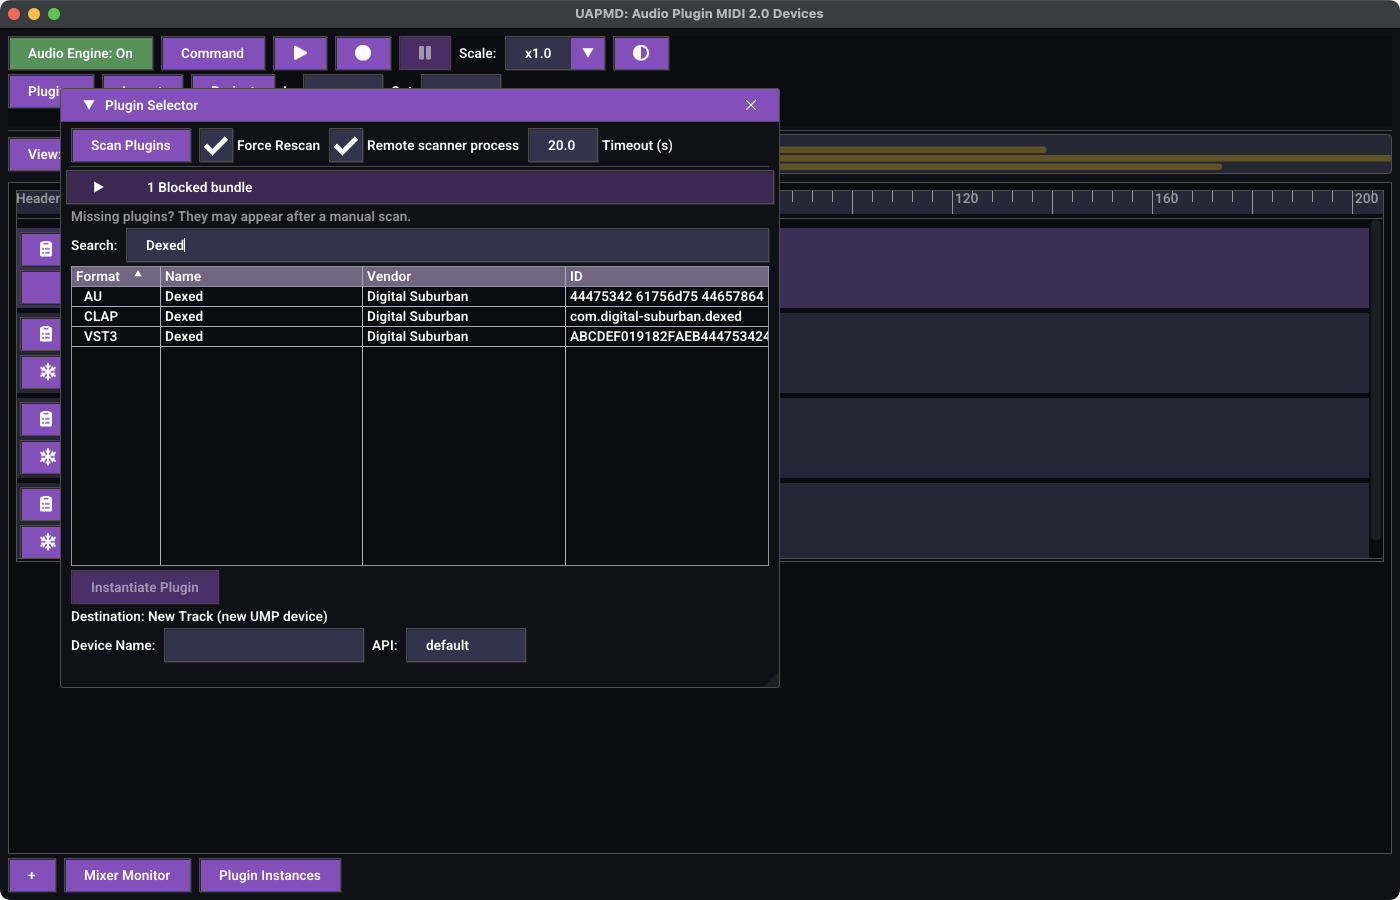The image size is (1400, 900).
Task: Click the vertical scrollbar of the track area
Action: (x=1377, y=380)
